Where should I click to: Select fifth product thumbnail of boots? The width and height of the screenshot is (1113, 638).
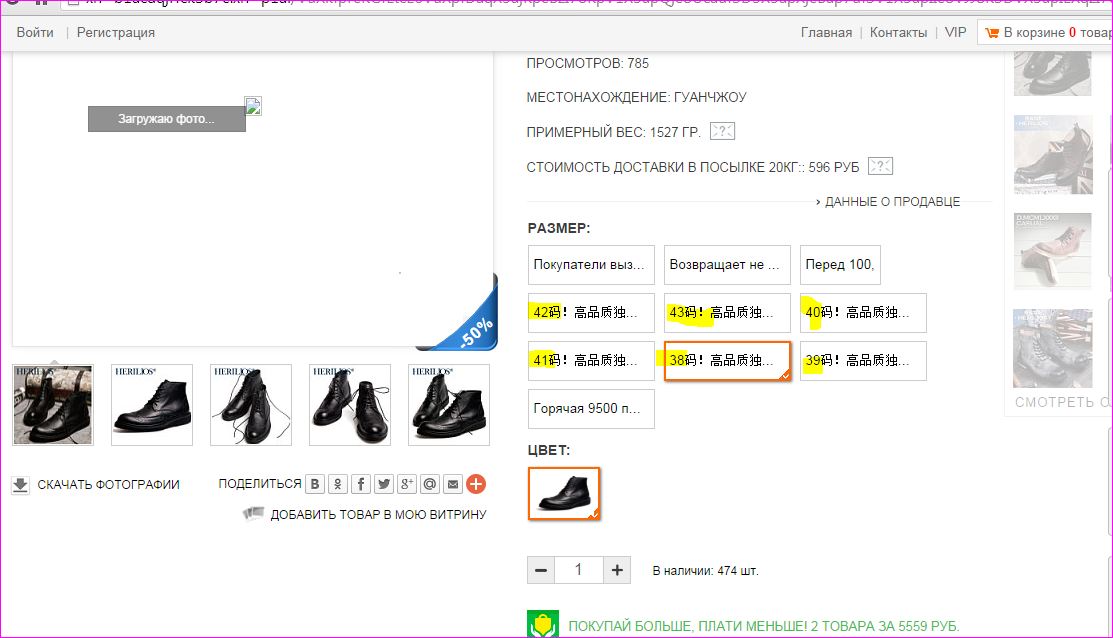(x=449, y=405)
